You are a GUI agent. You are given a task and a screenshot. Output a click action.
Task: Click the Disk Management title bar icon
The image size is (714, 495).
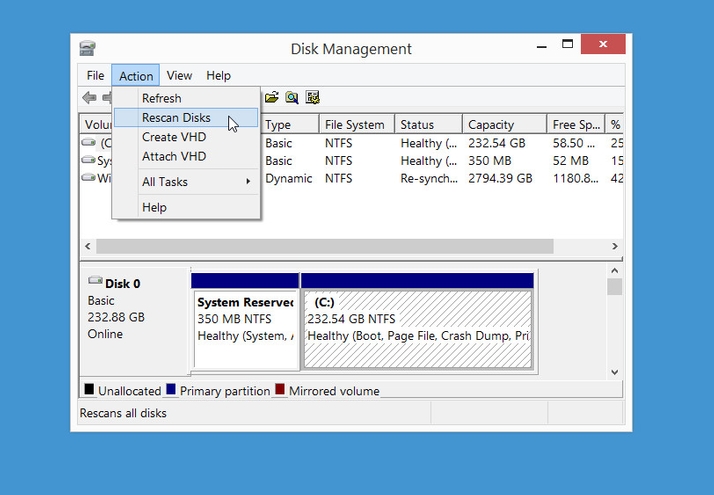coord(88,48)
